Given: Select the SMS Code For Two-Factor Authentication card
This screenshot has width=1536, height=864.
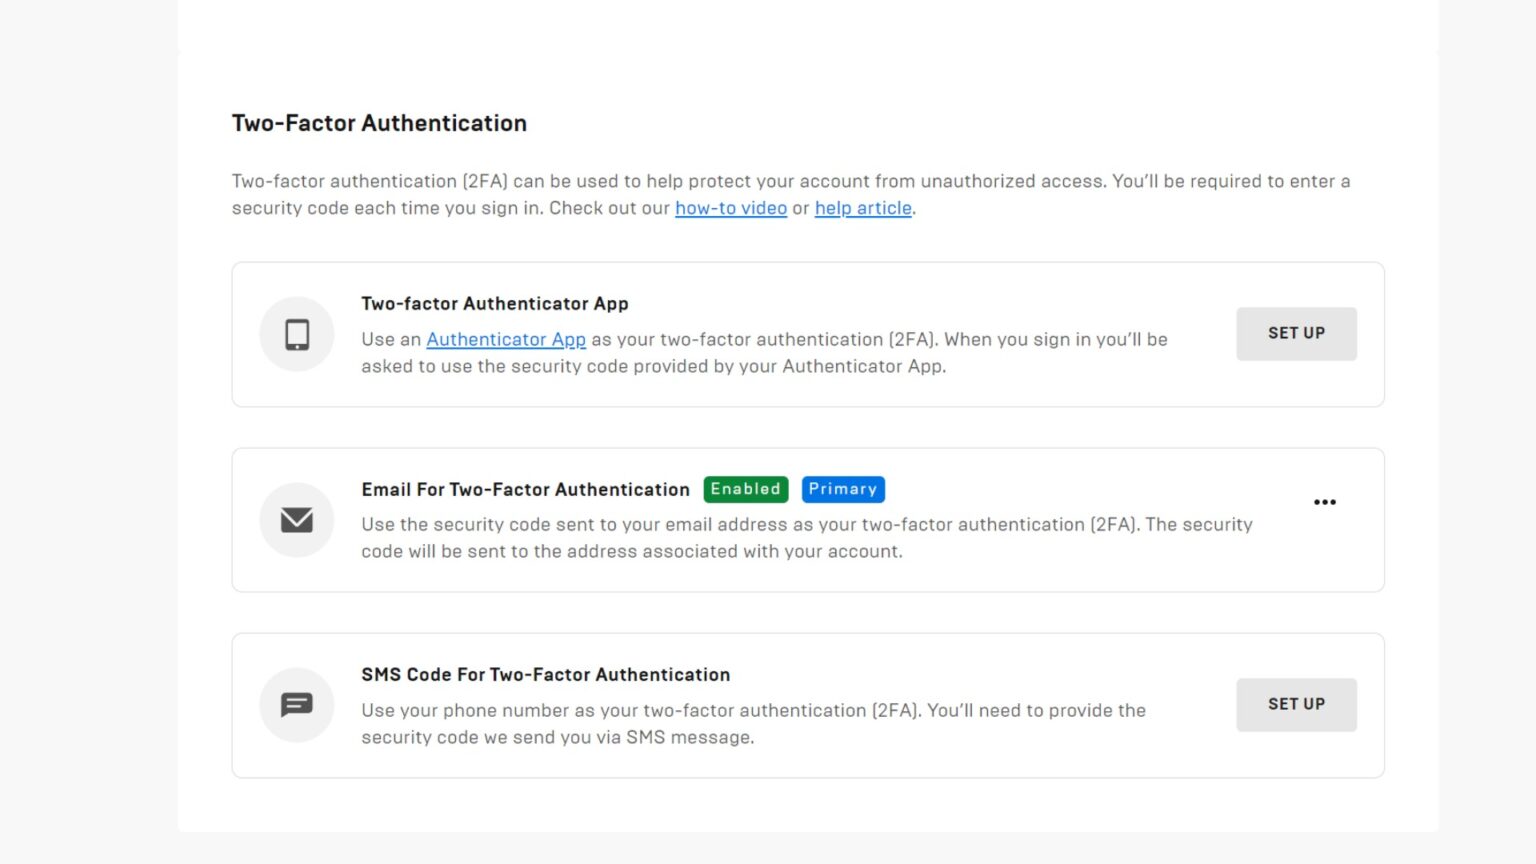Looking at the screenshot, I should (x=808, y=705).
